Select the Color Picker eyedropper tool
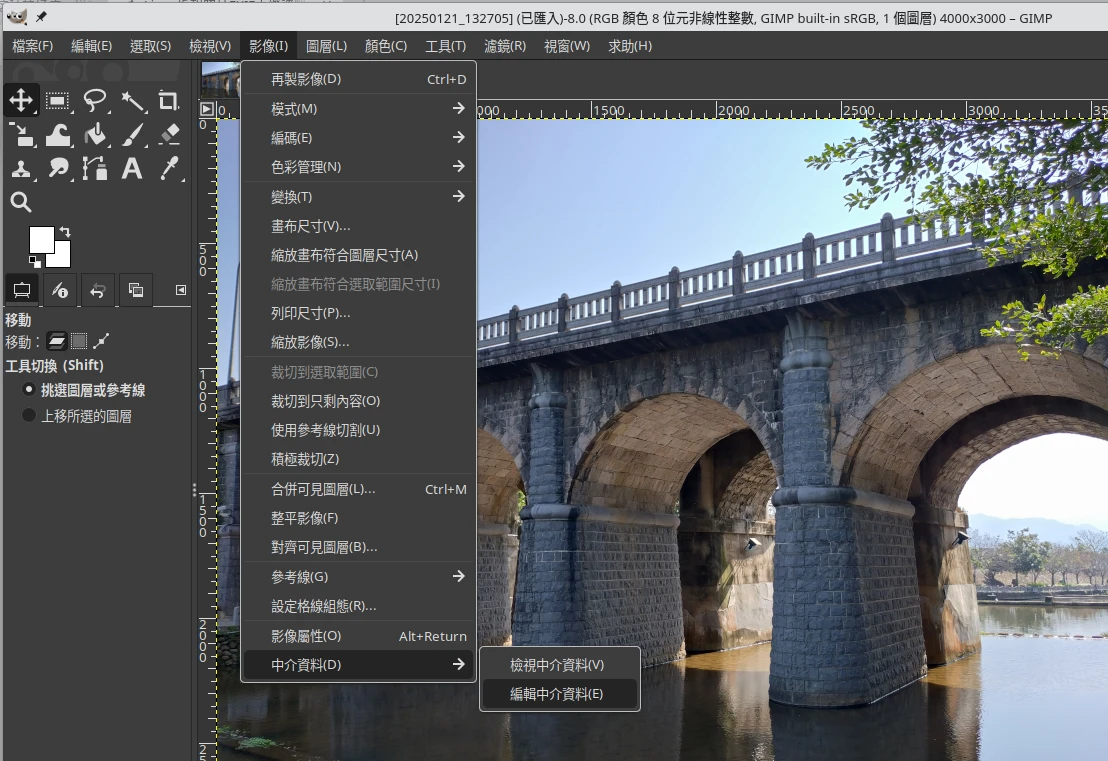 (x=168, y=169)
